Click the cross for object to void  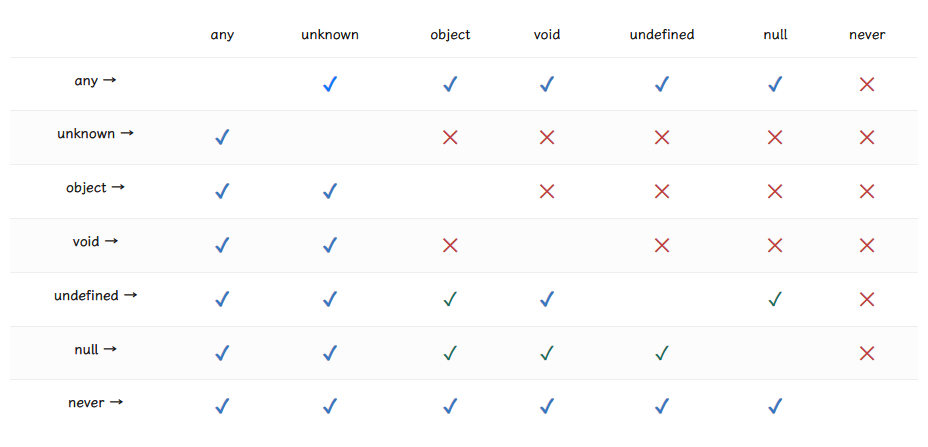[x=547, y=191]
